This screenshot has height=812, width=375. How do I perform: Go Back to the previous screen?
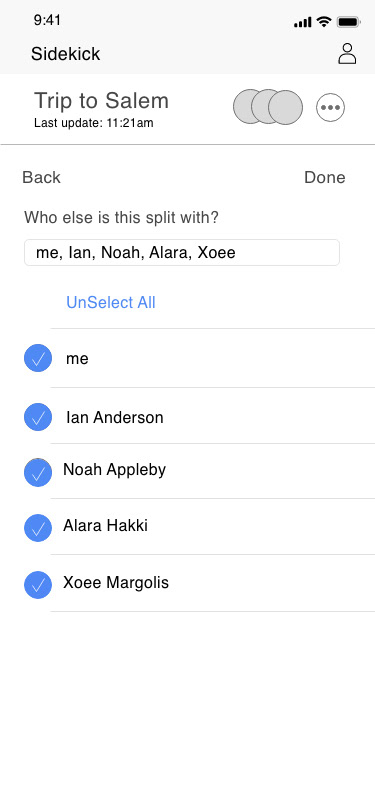(41, 177)
